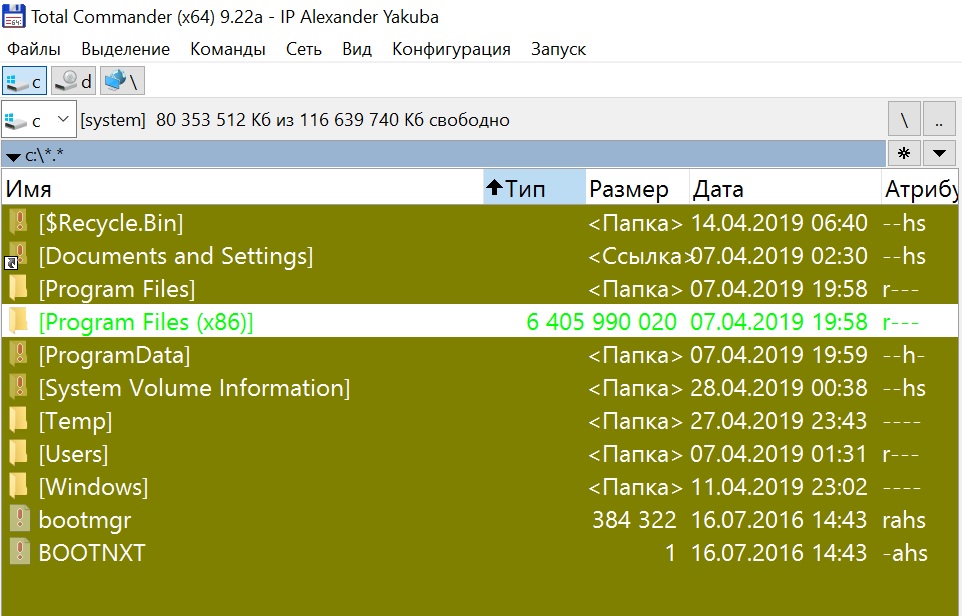Click date 14.04.2019 06:40

tap(779, 223)
